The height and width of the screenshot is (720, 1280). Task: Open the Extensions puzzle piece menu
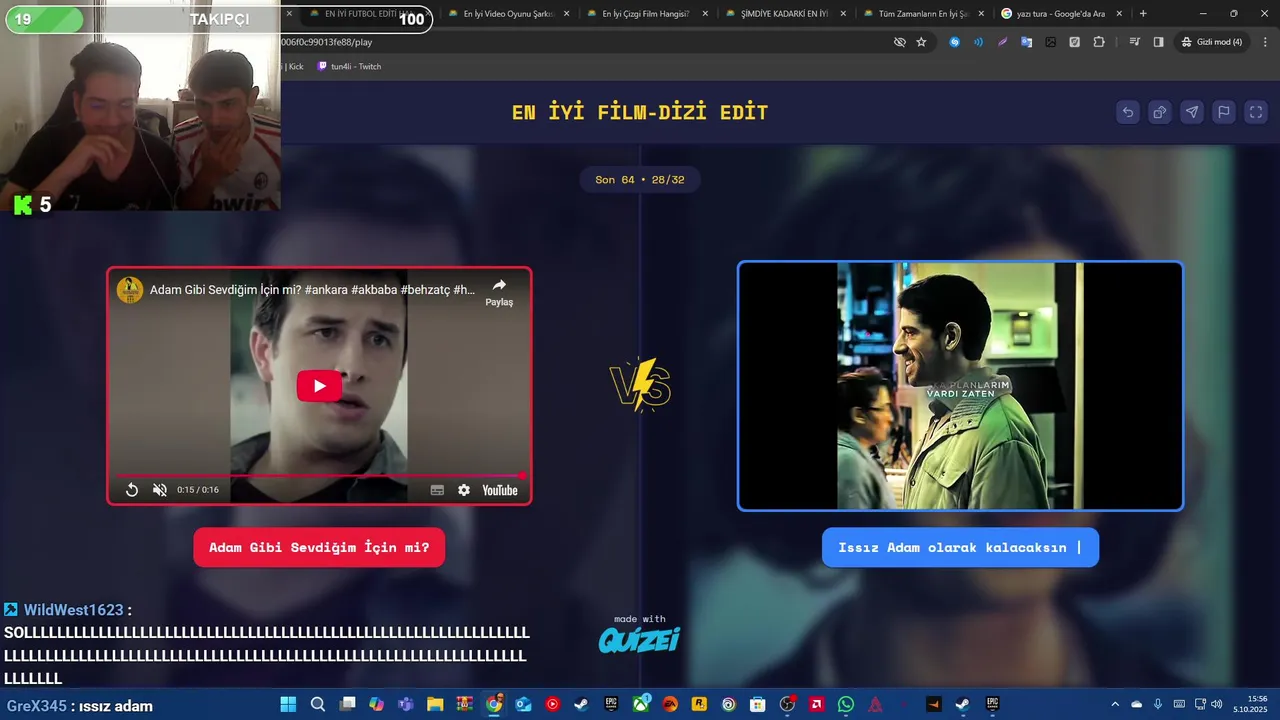click(1099, 42)
